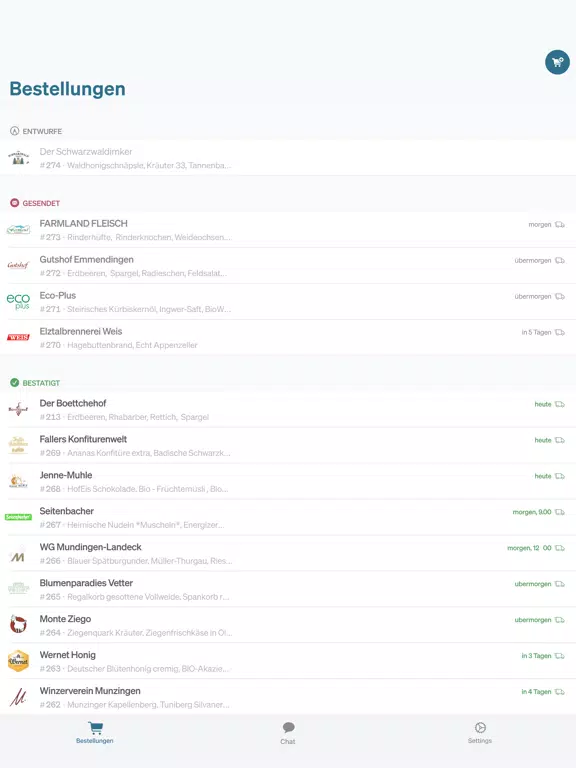The image size is (576, 768).
Task: Click the Gutshof Emmendingen logo
Action: pos(18,265)
